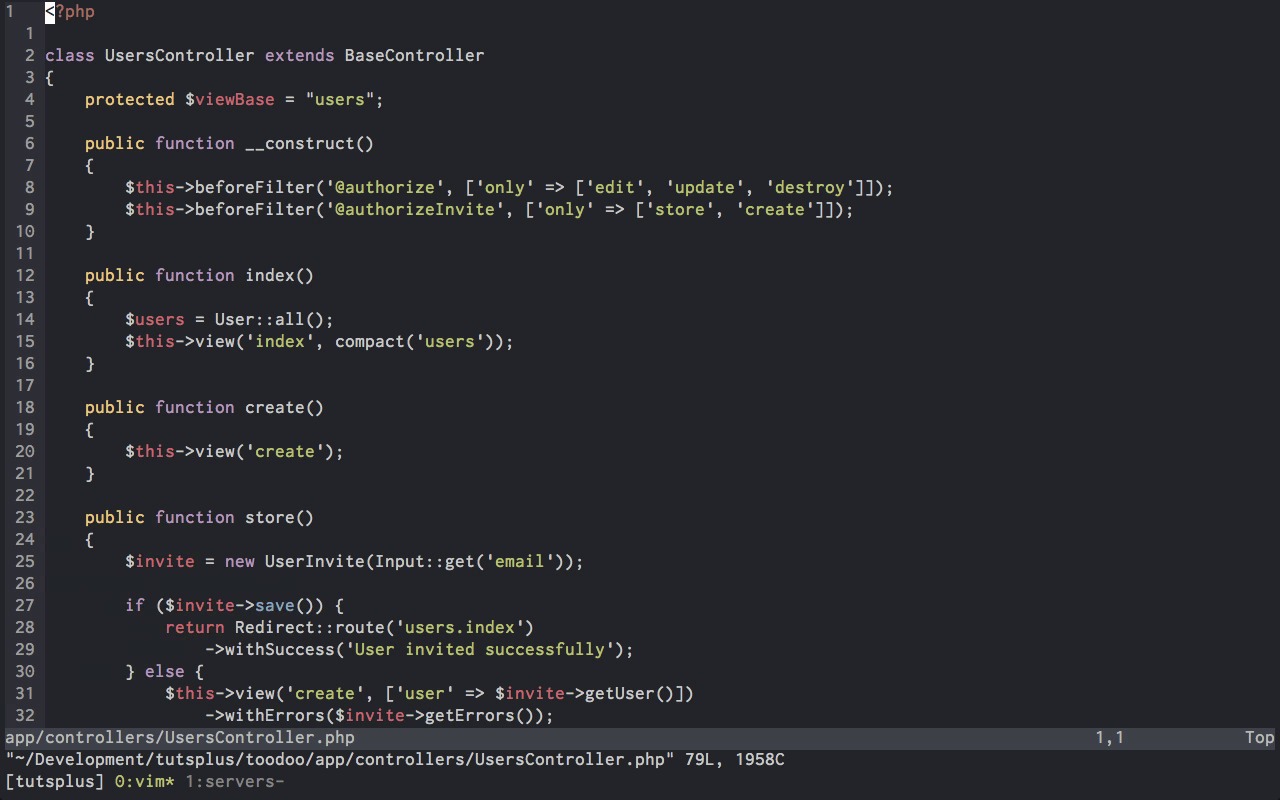1280x800 pixels.
Task: Click 'store()' function name on line 23
Action: click(280, 518)
